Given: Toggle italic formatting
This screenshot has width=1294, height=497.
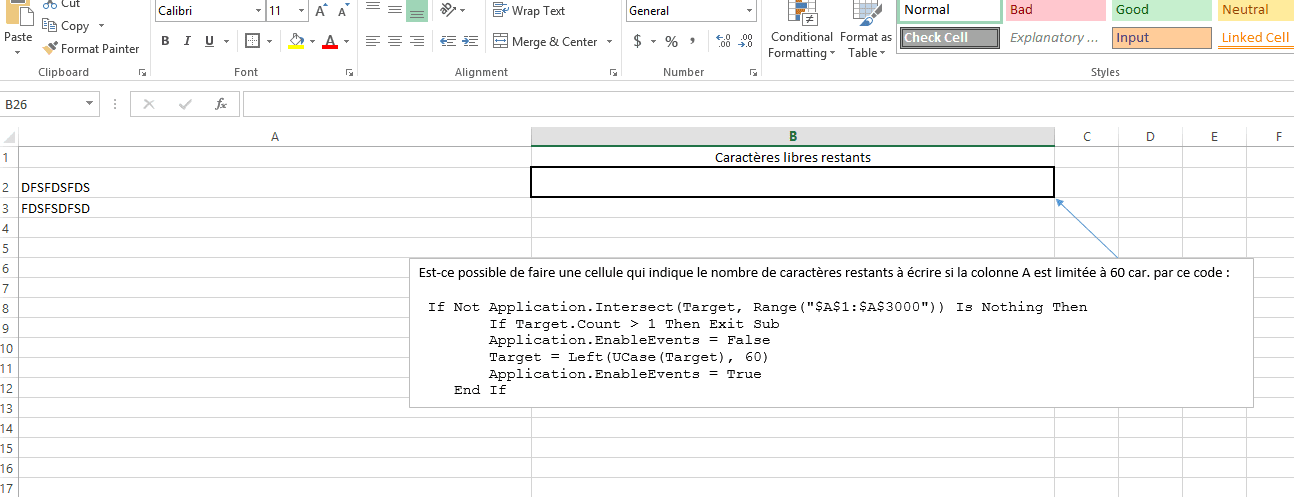Looking at the screenshot, I should coord(187,42).
